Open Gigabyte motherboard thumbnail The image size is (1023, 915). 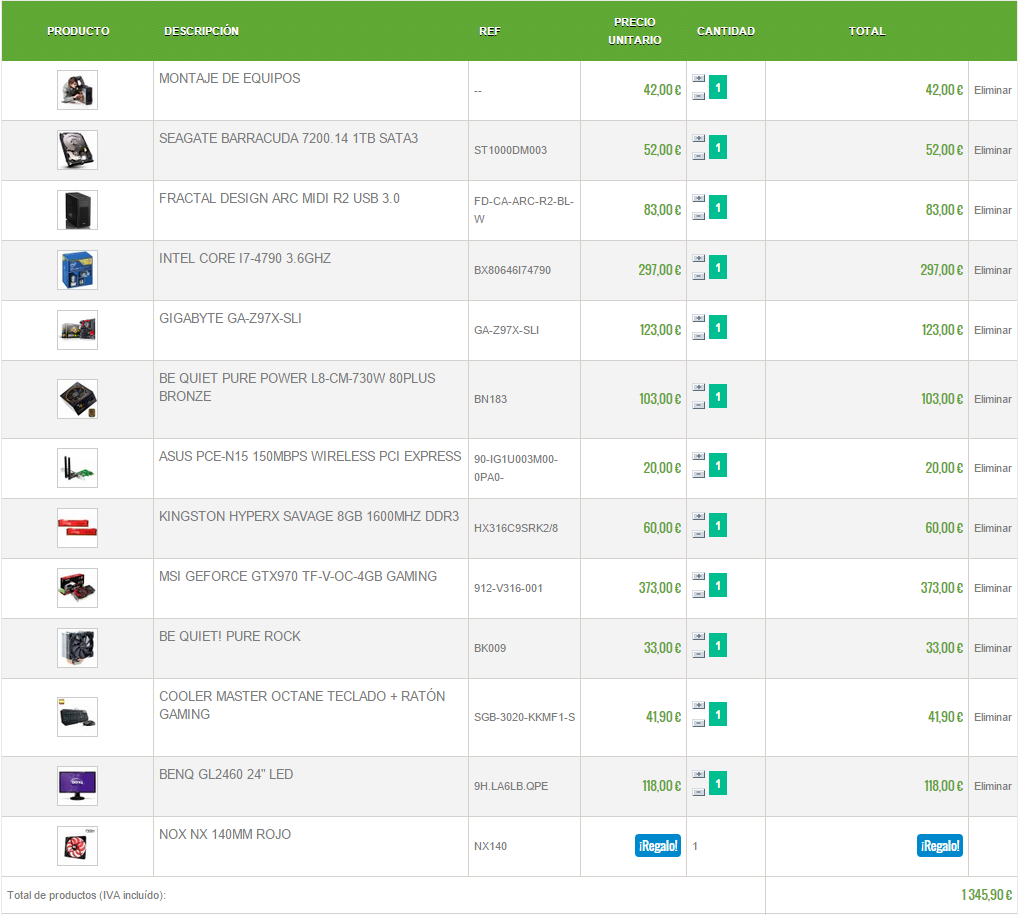(x=77, y=330)
